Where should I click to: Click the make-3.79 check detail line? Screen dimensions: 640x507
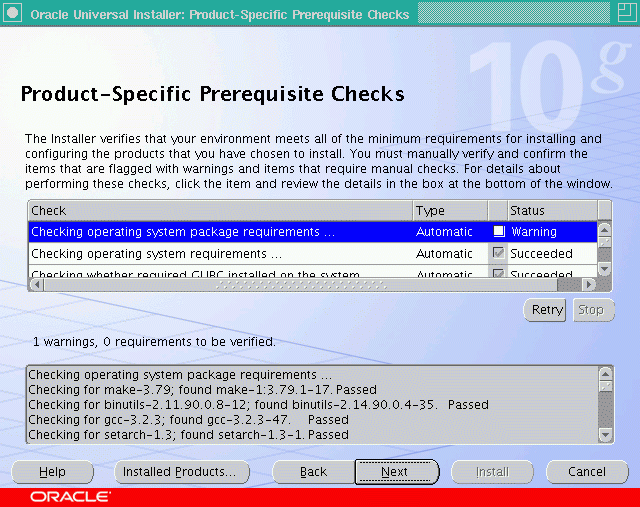202,389
